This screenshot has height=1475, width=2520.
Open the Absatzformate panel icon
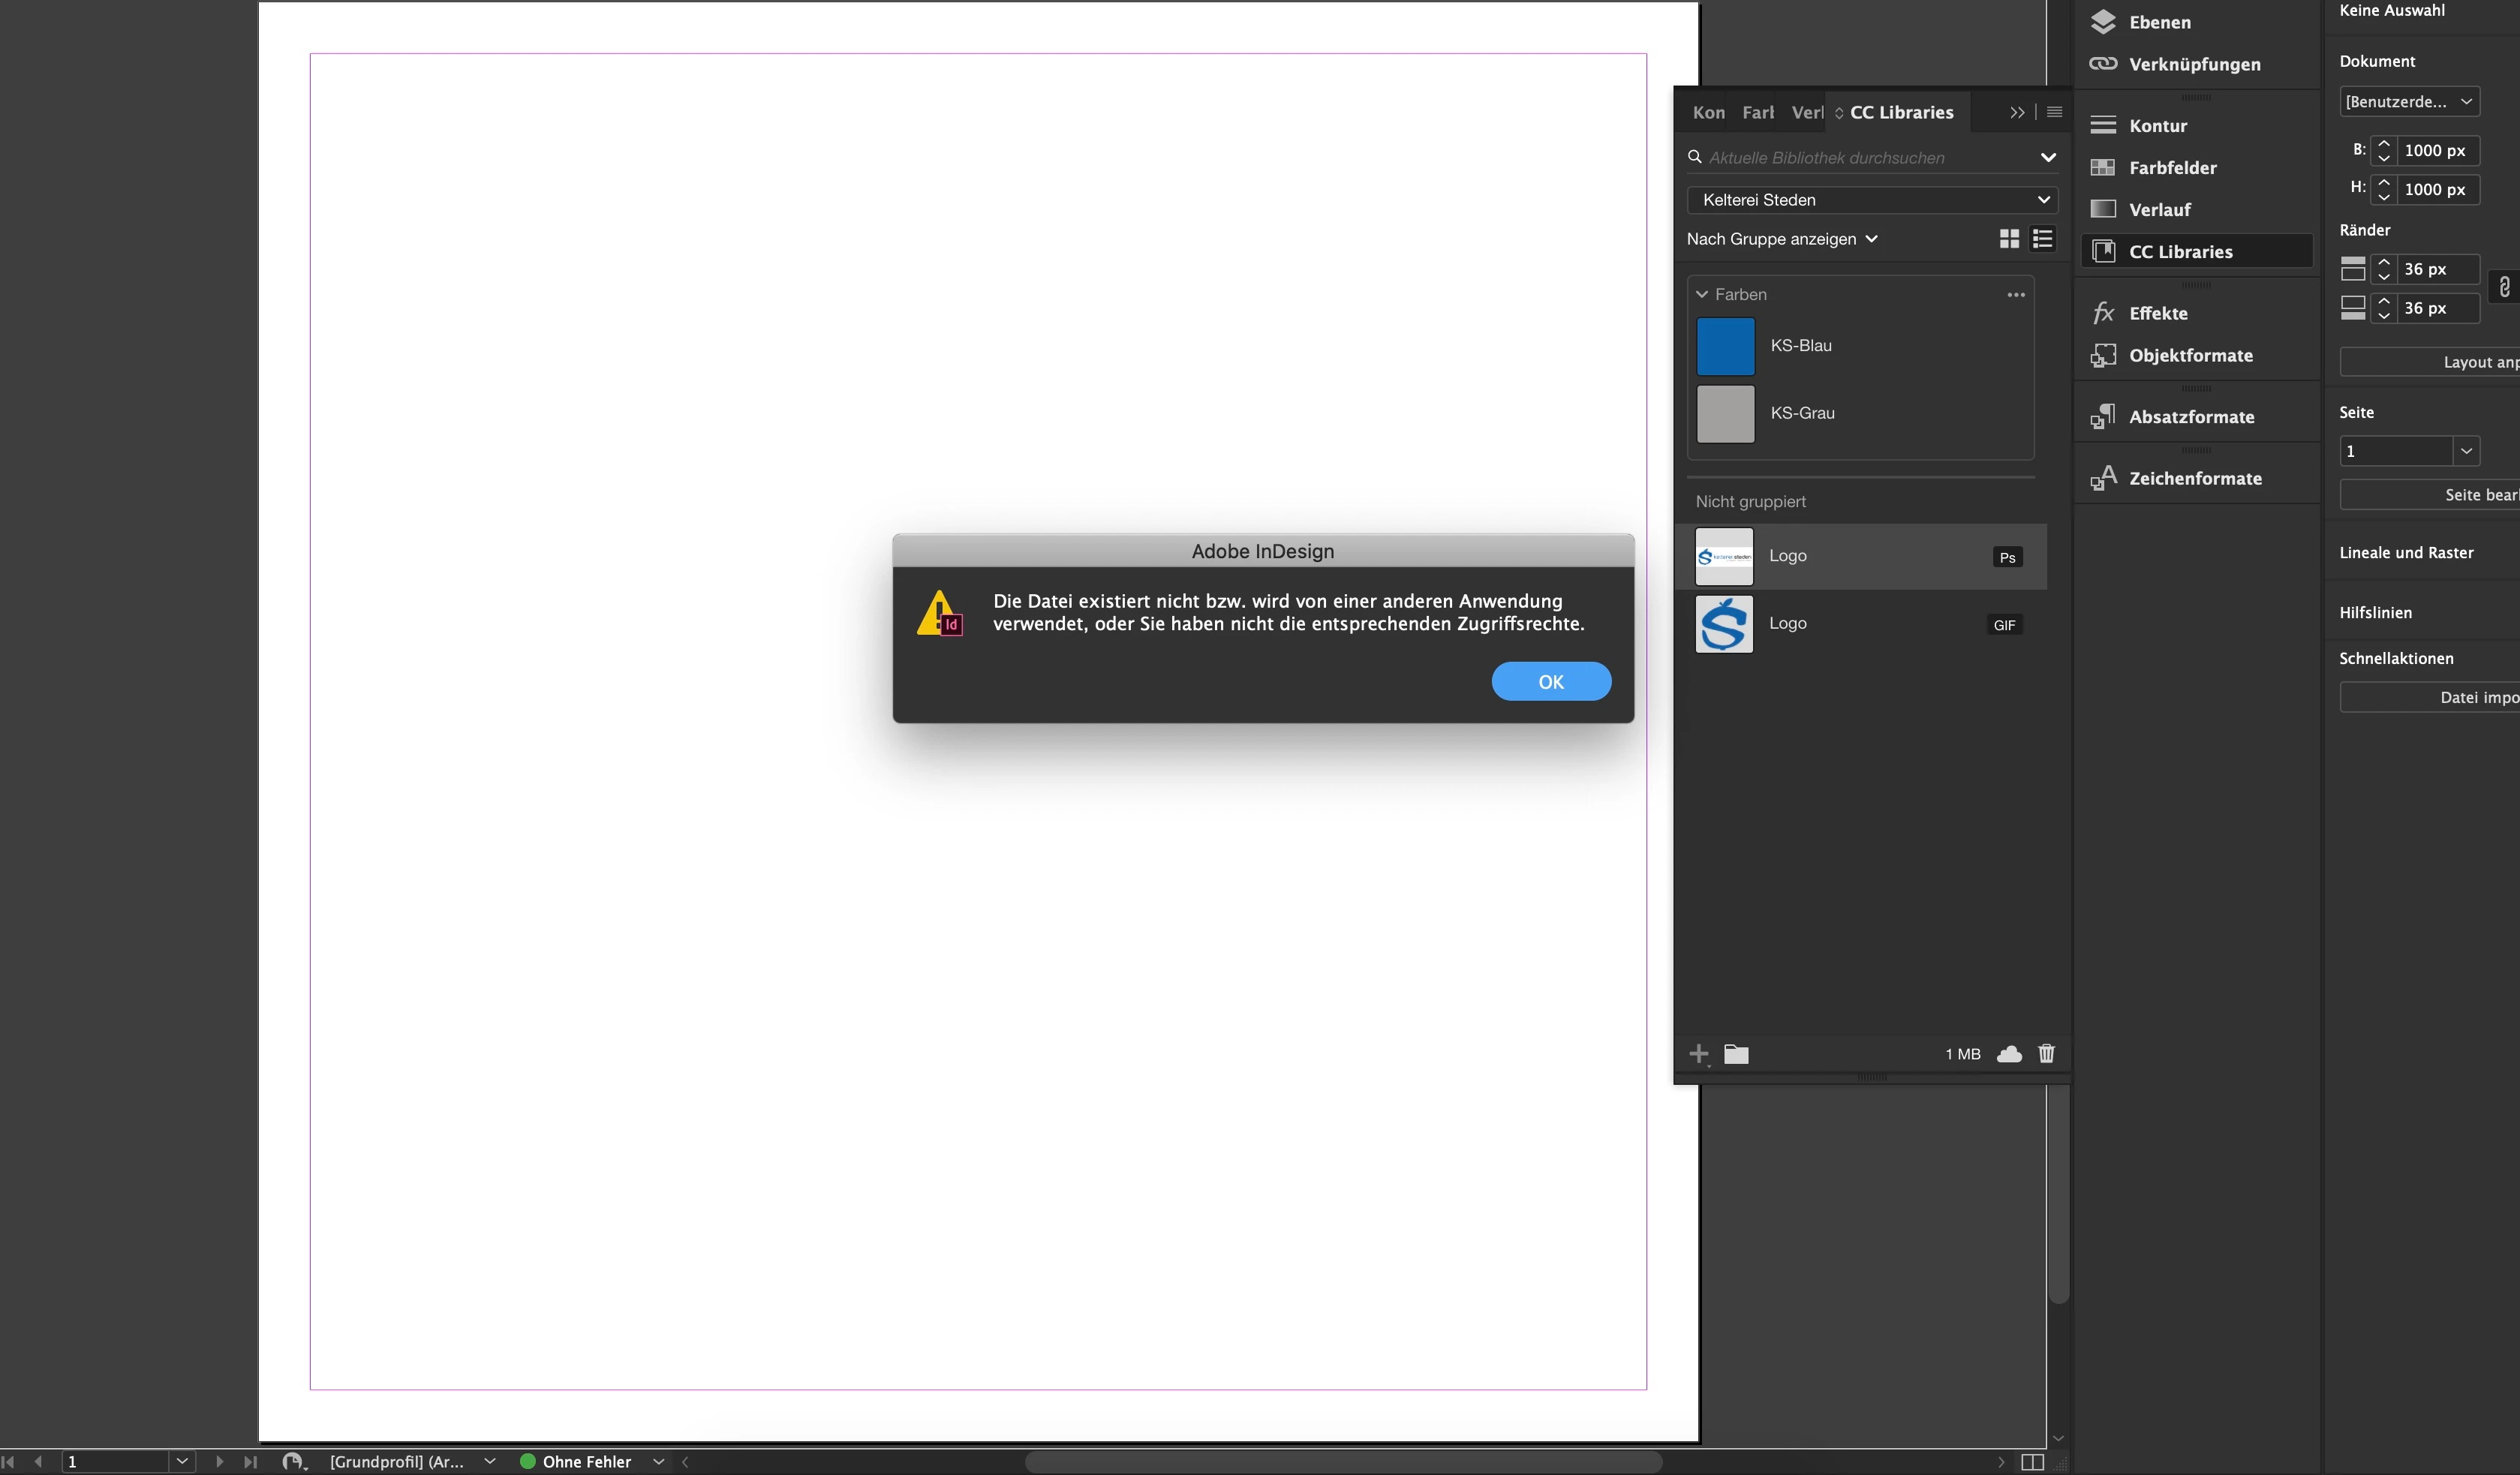point(2103,417)
